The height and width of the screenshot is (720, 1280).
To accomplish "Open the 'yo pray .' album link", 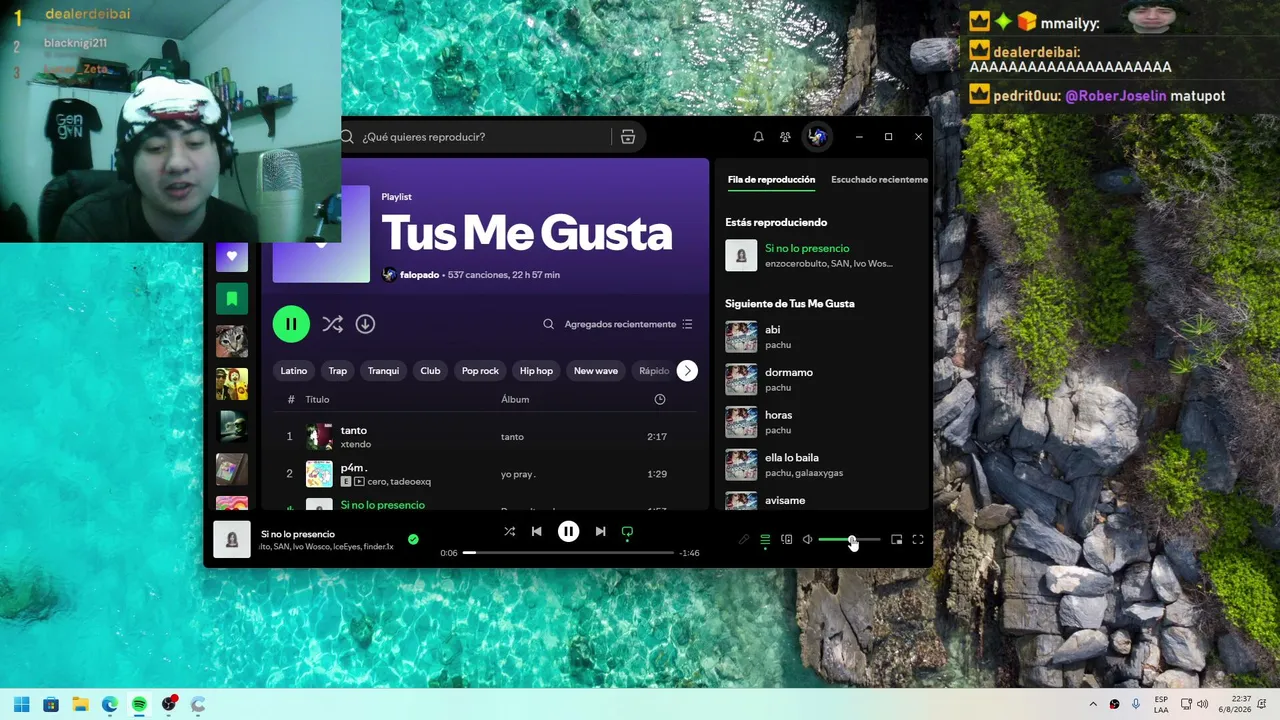I will (x=518, y=474).
